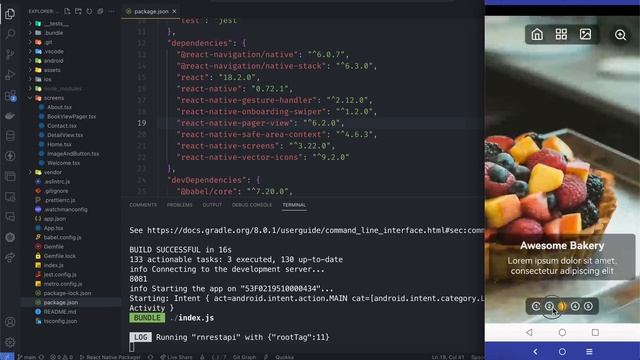640x360 pixels.
Task: Select page 5 indicator in the pager
Action: coord(588,306)
